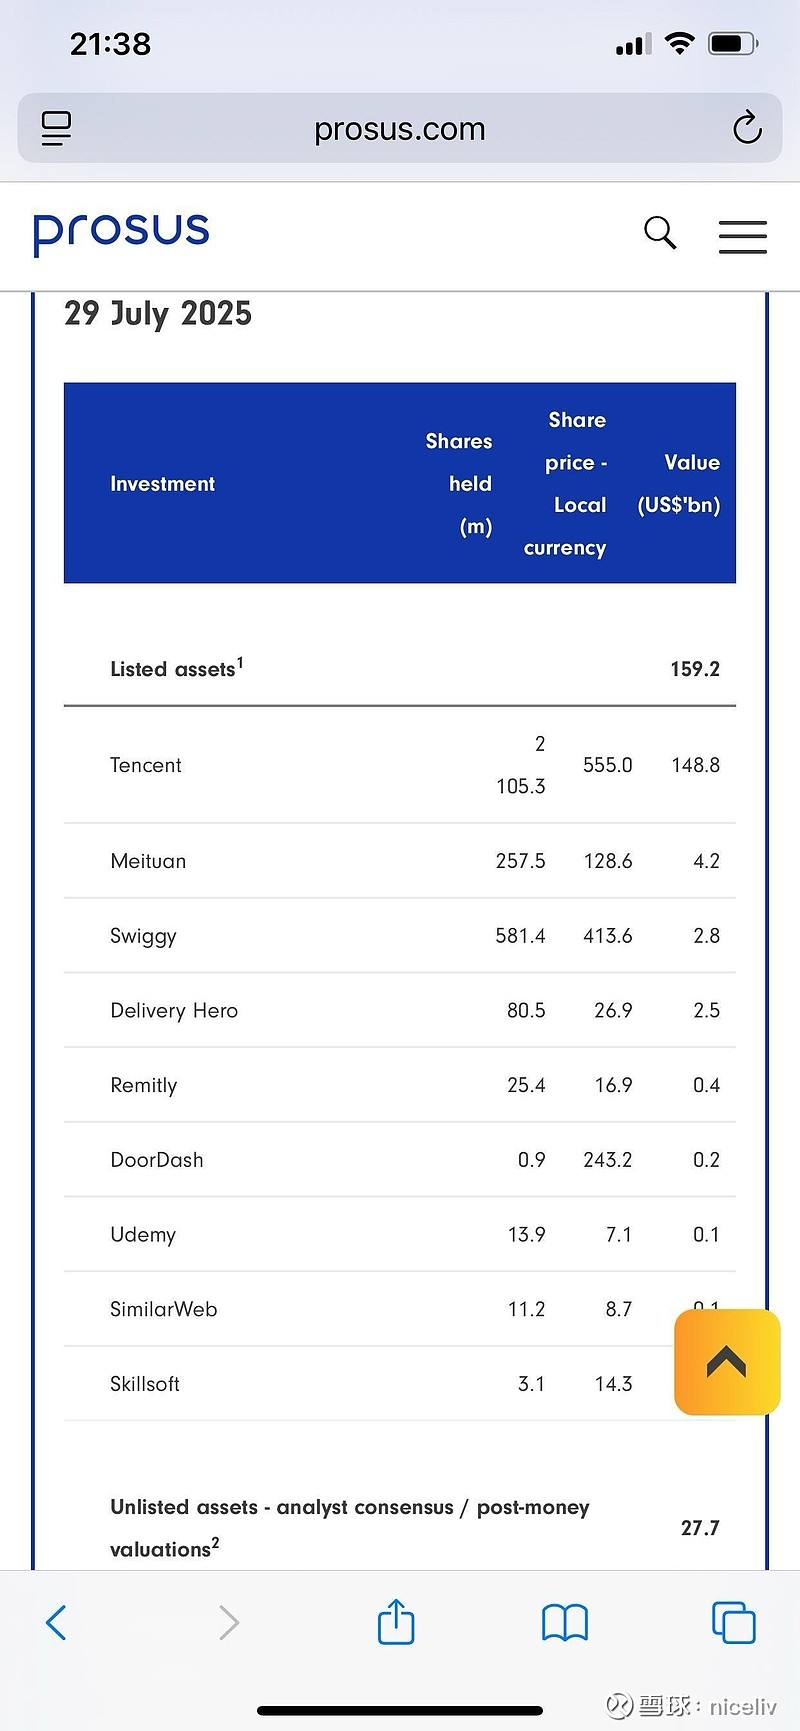Open the Prosus hamburger navigation menu
The image size is (800, 1731).
743,236
